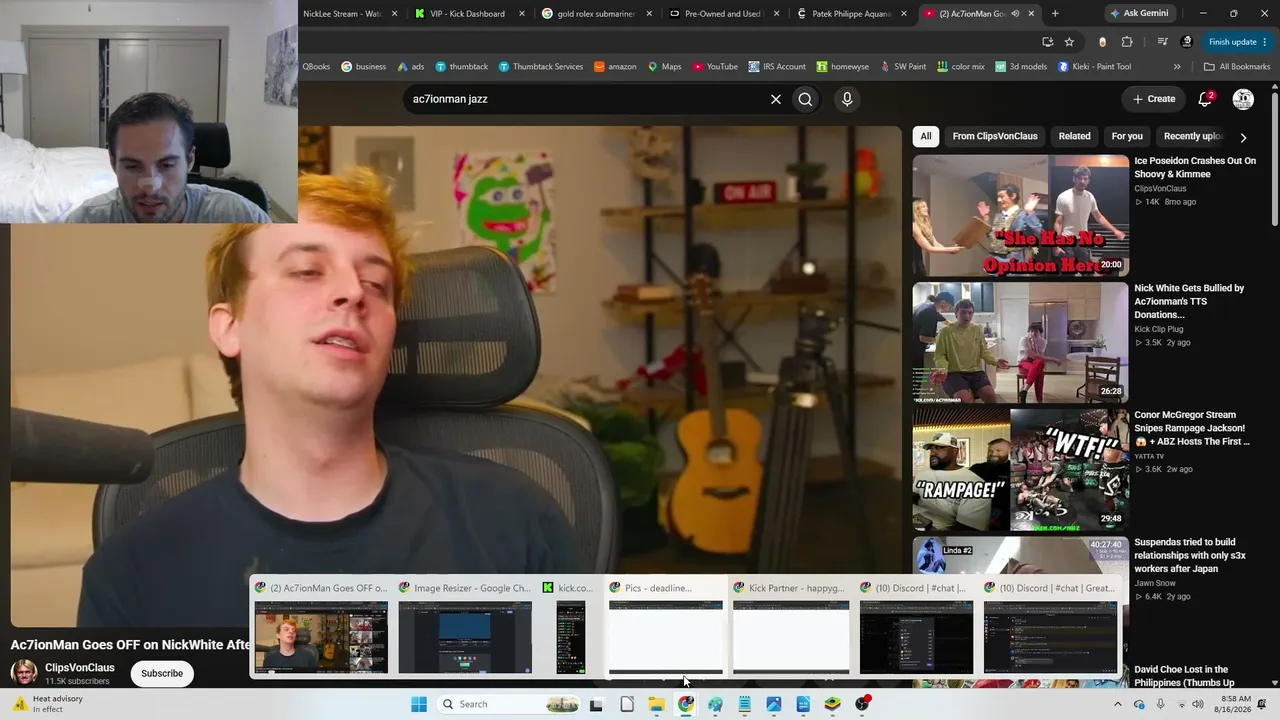Open the Create dropdown button
This screenshot has width=1280, height=720.
[1153, 99]
